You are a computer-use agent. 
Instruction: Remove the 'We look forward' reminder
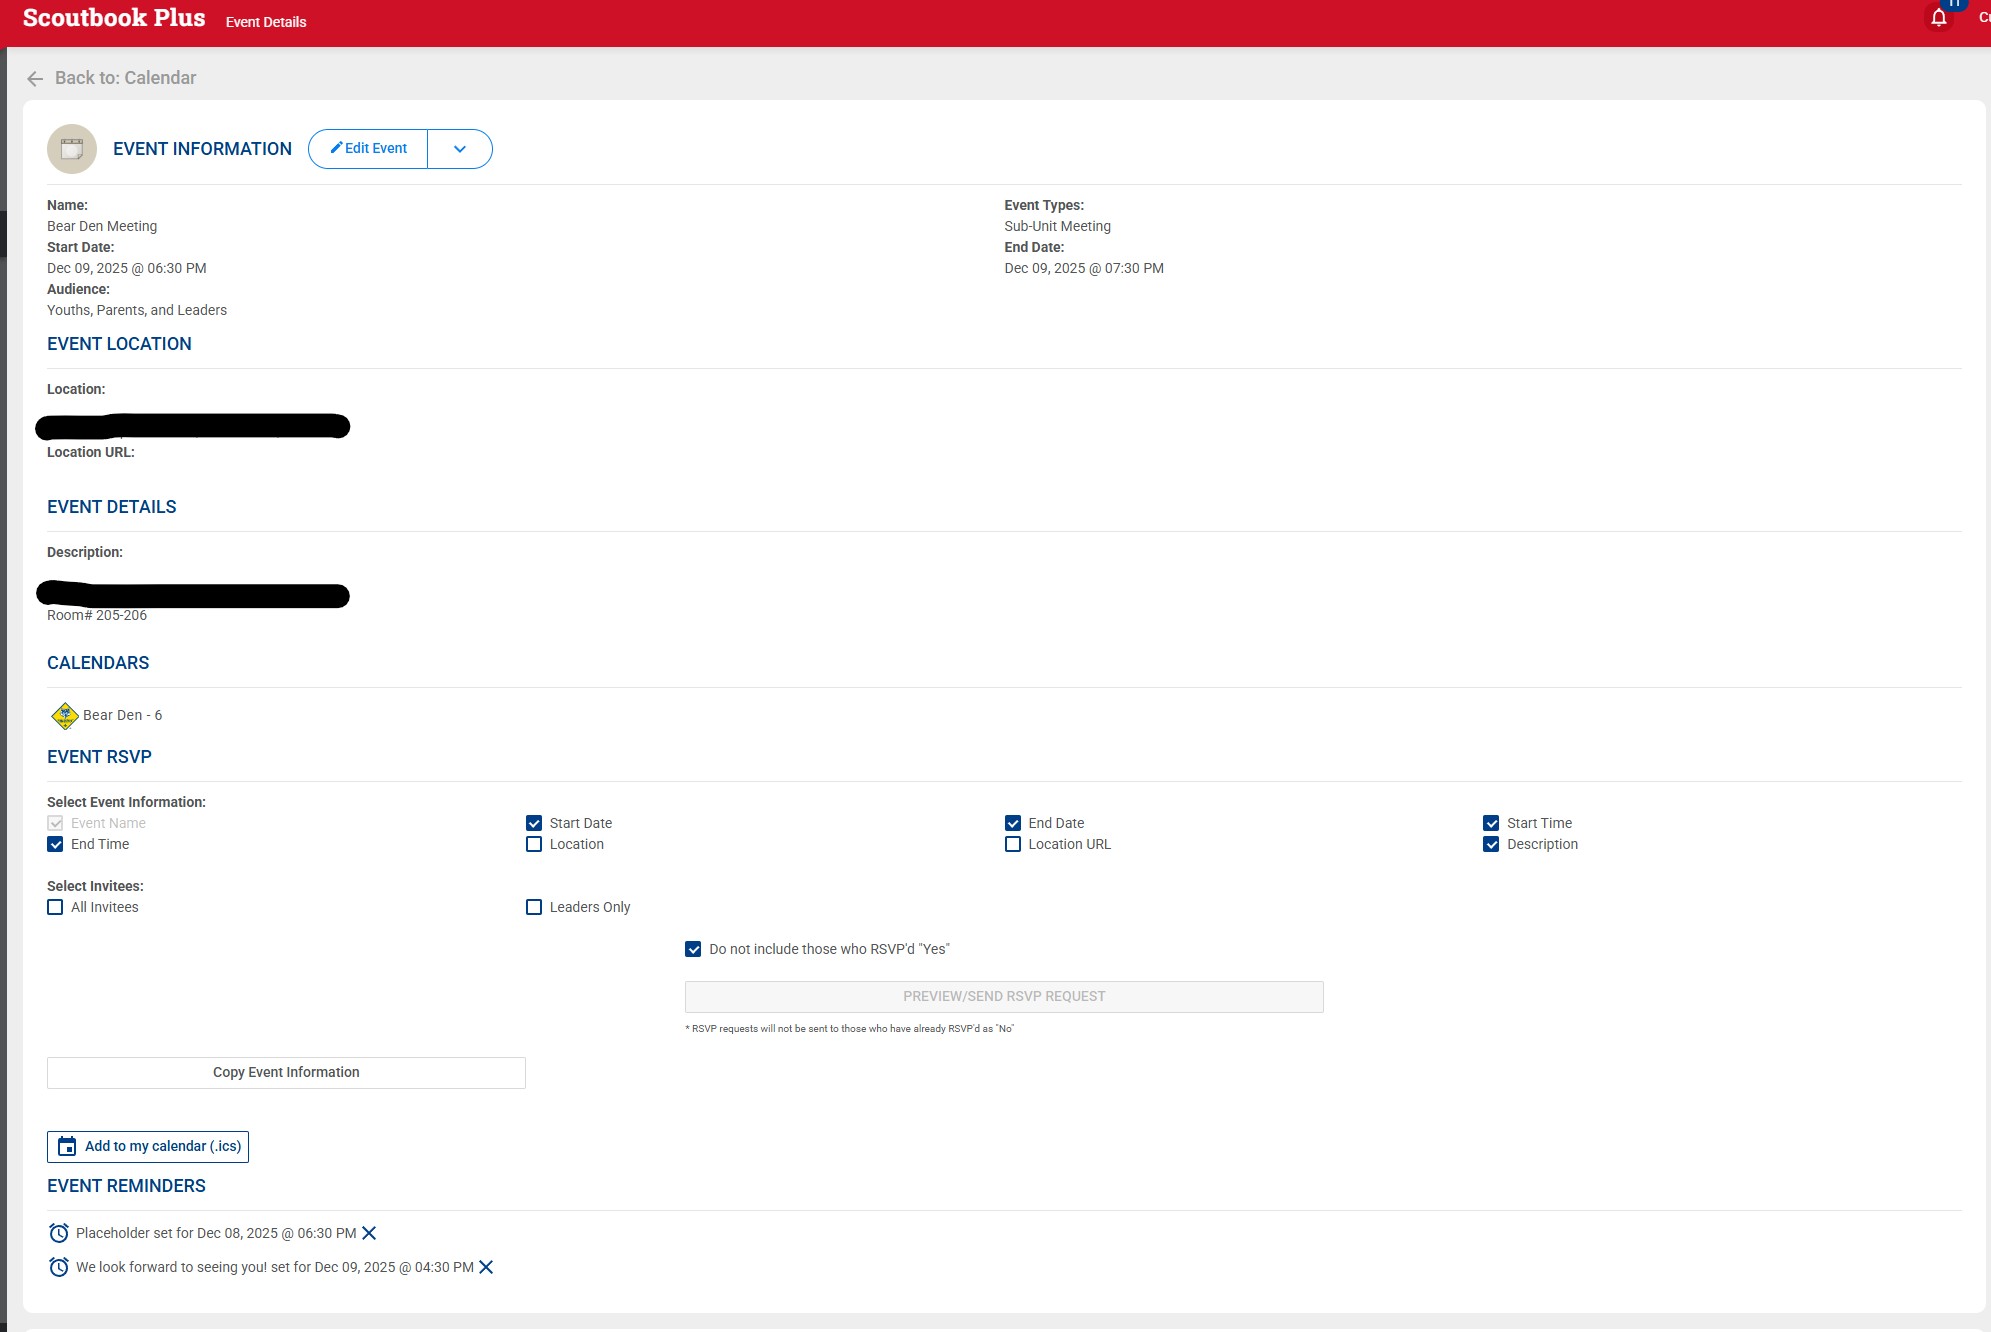486,1267
